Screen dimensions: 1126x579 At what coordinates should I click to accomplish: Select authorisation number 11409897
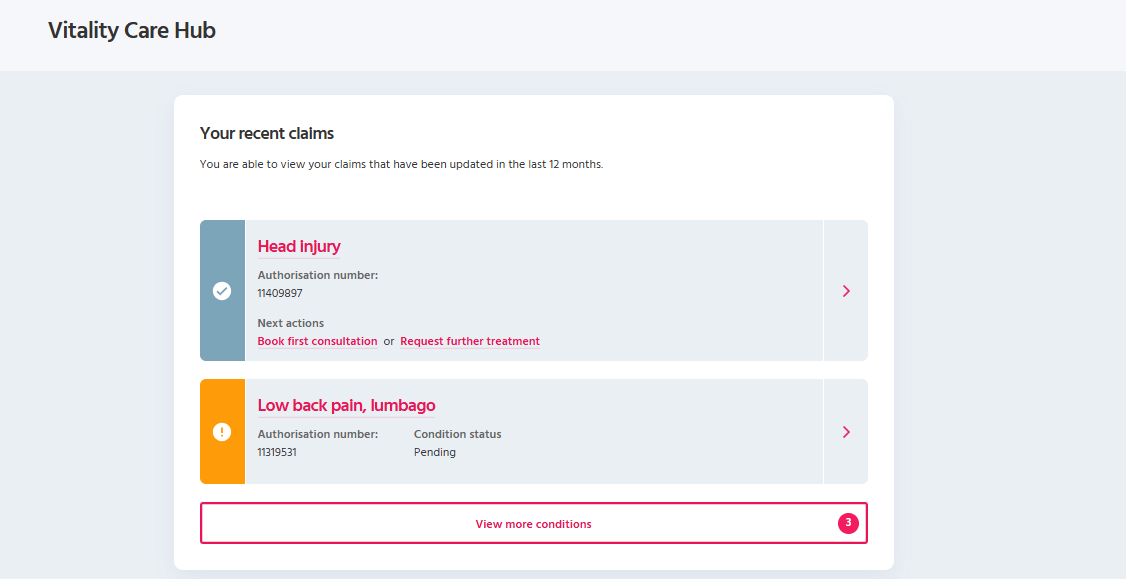tap(280, 293)
